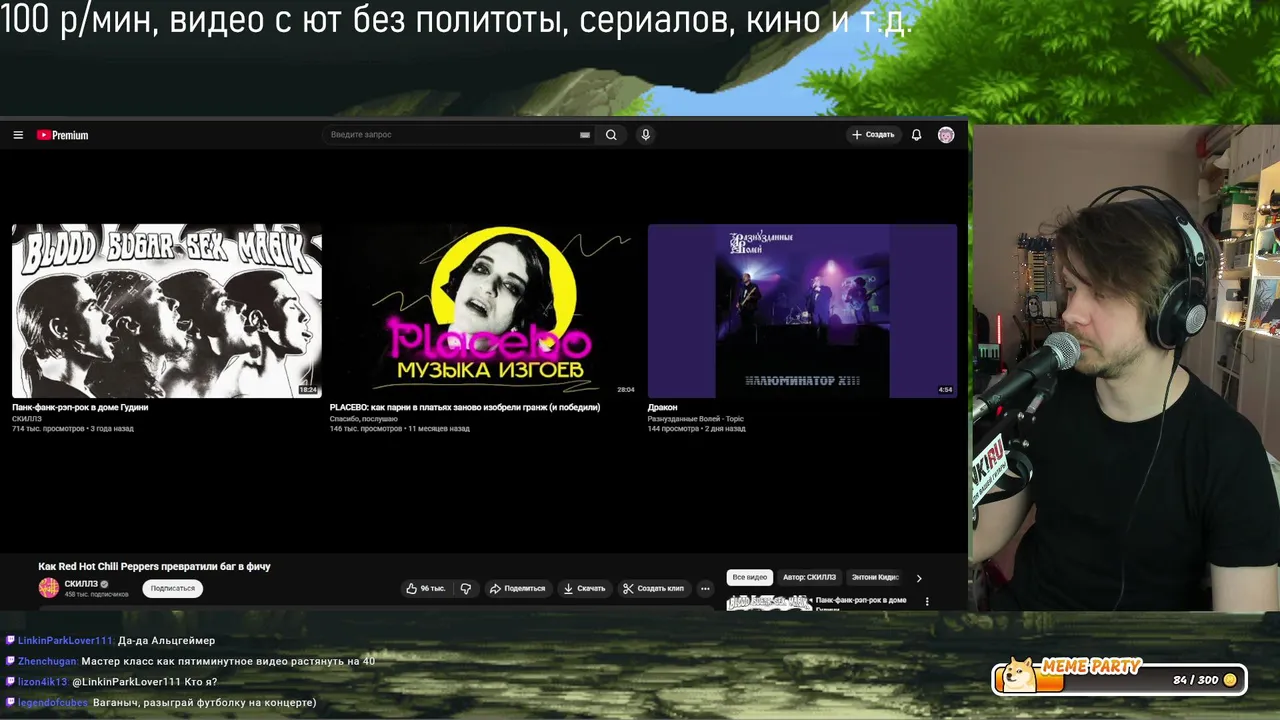This screenshot has height=720, width=1280.
Task: Open Blood Sugar Sex Magik video thumbnail
Action: (x=167, y=311)
